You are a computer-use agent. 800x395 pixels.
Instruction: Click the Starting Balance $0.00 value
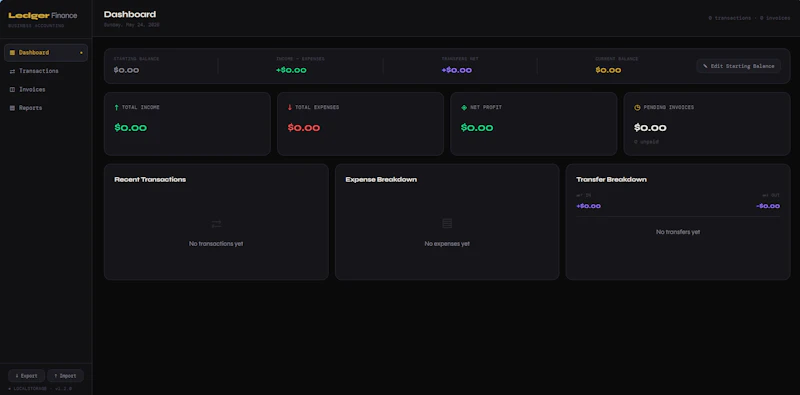click(126, 70)
